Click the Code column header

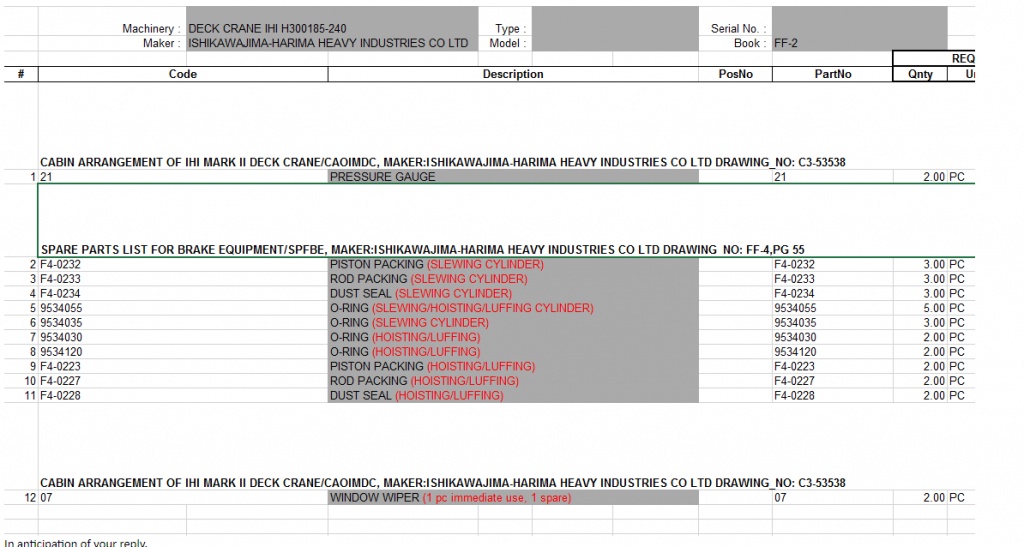pyautogui.click(x=183, y=74)
